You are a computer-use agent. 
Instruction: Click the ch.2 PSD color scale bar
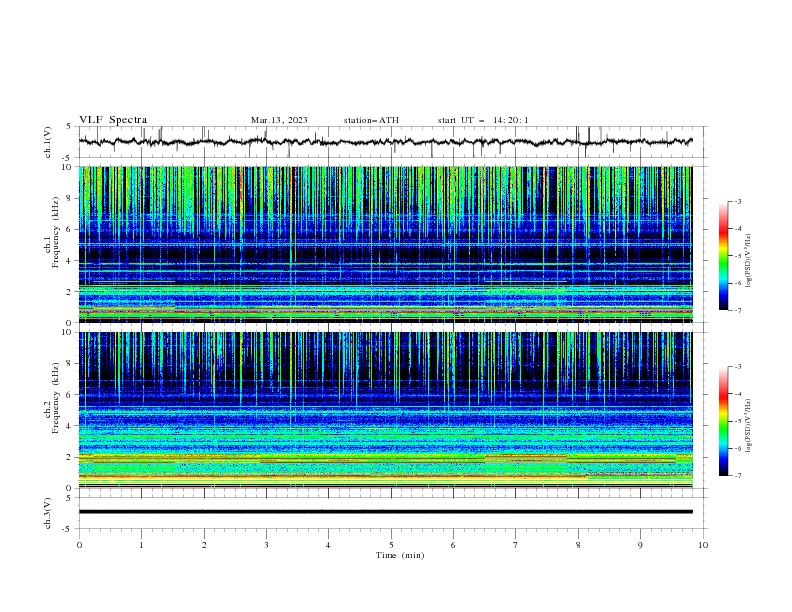click(x=723, y=421)
